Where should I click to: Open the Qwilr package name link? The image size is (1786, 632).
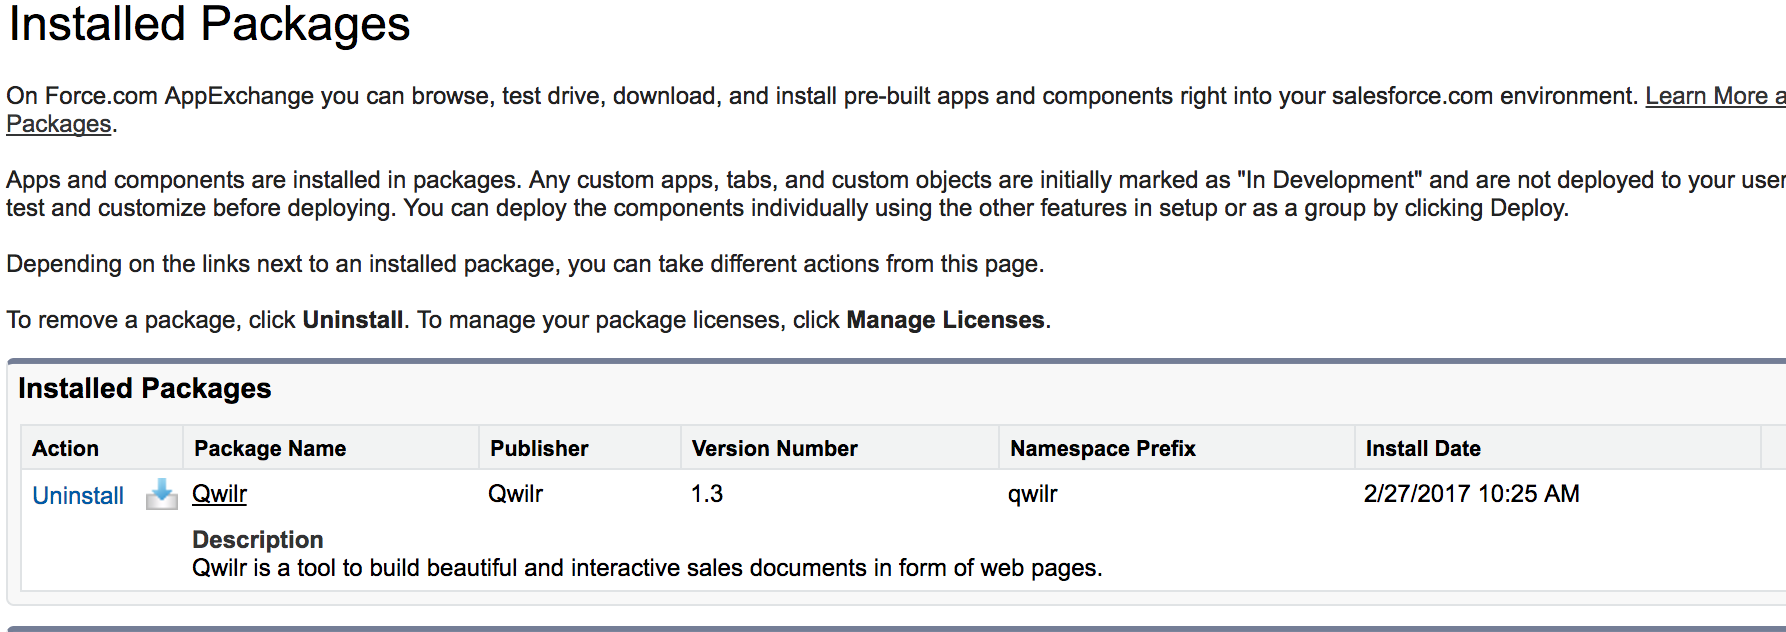tap(219, 494)
